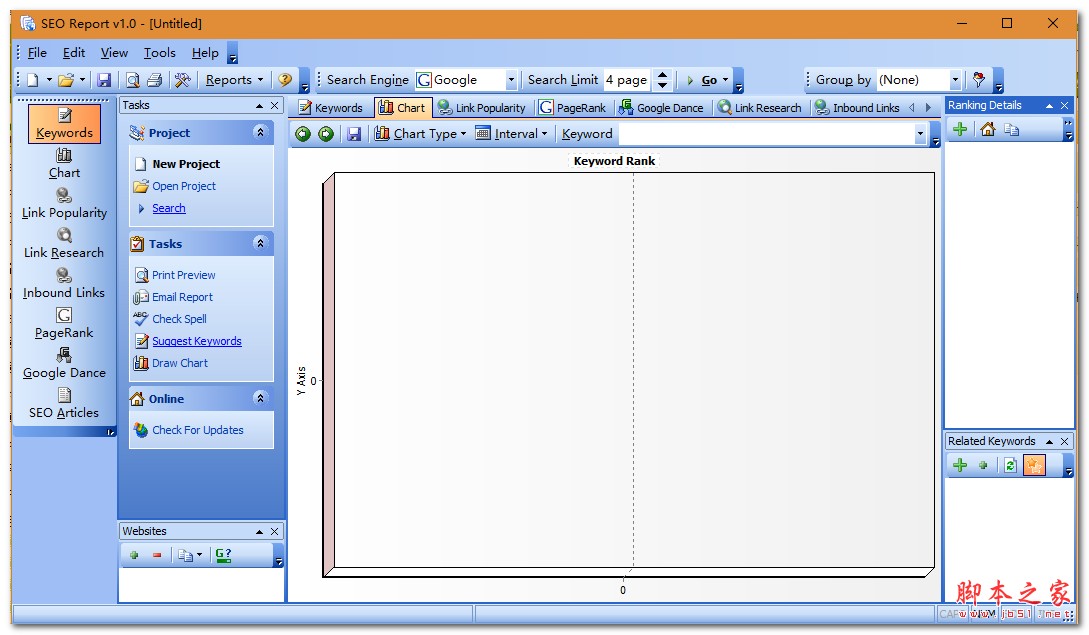Select SEO Articles in the left sidebar
This screenshot has height=635, width=1089.
coord(65,404)
